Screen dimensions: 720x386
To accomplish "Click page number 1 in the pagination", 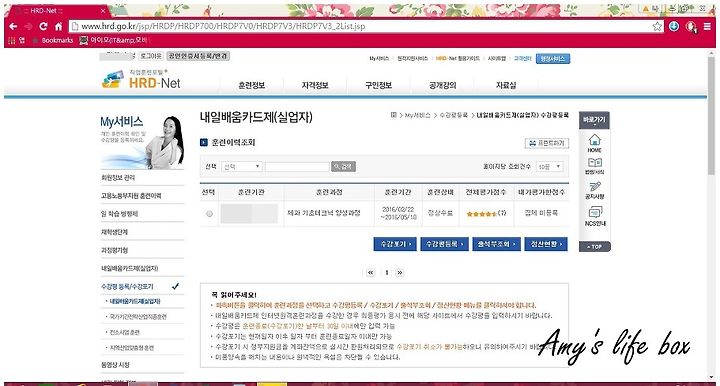I will 387,273.
